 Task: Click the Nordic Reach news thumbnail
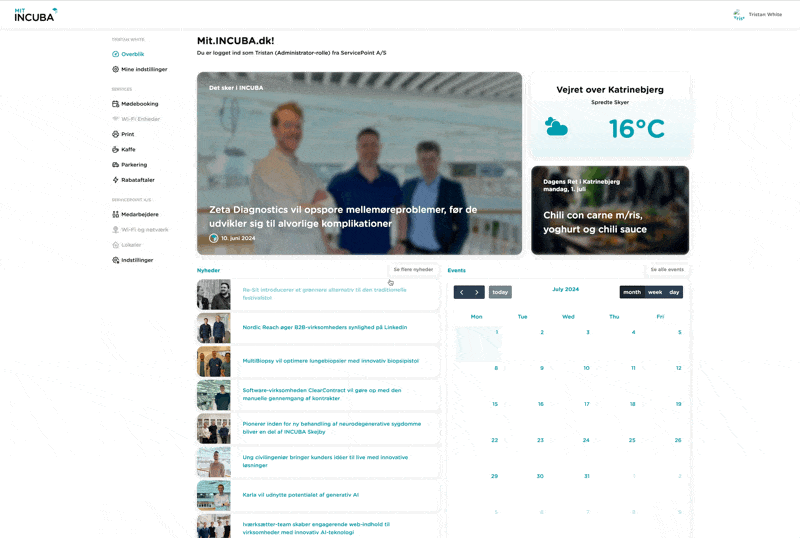click(x=214, y=328)
